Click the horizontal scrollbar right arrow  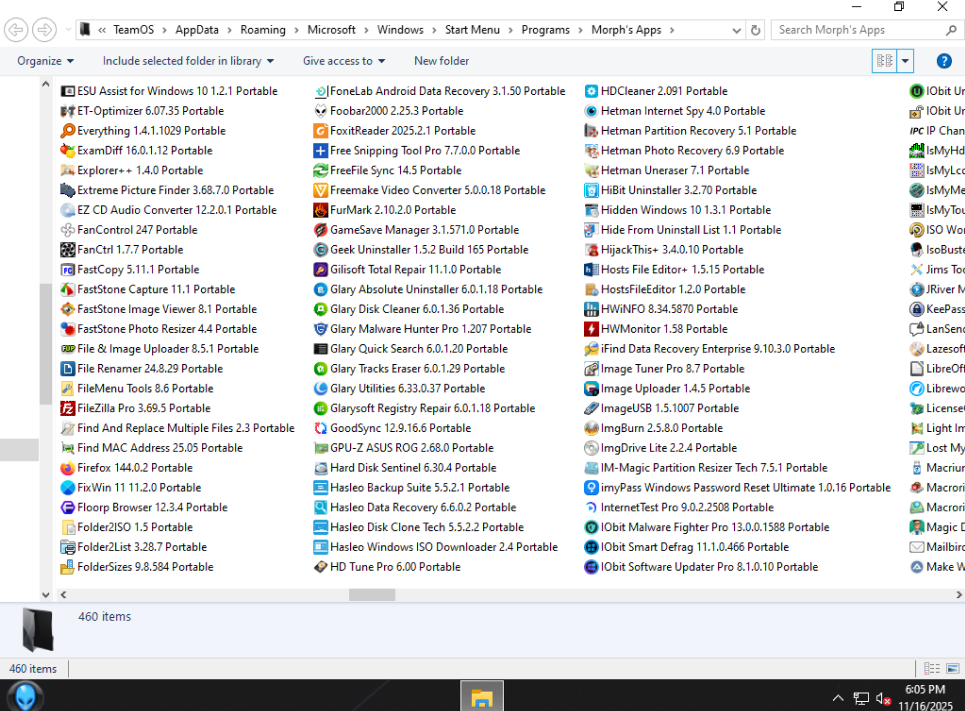958,595
